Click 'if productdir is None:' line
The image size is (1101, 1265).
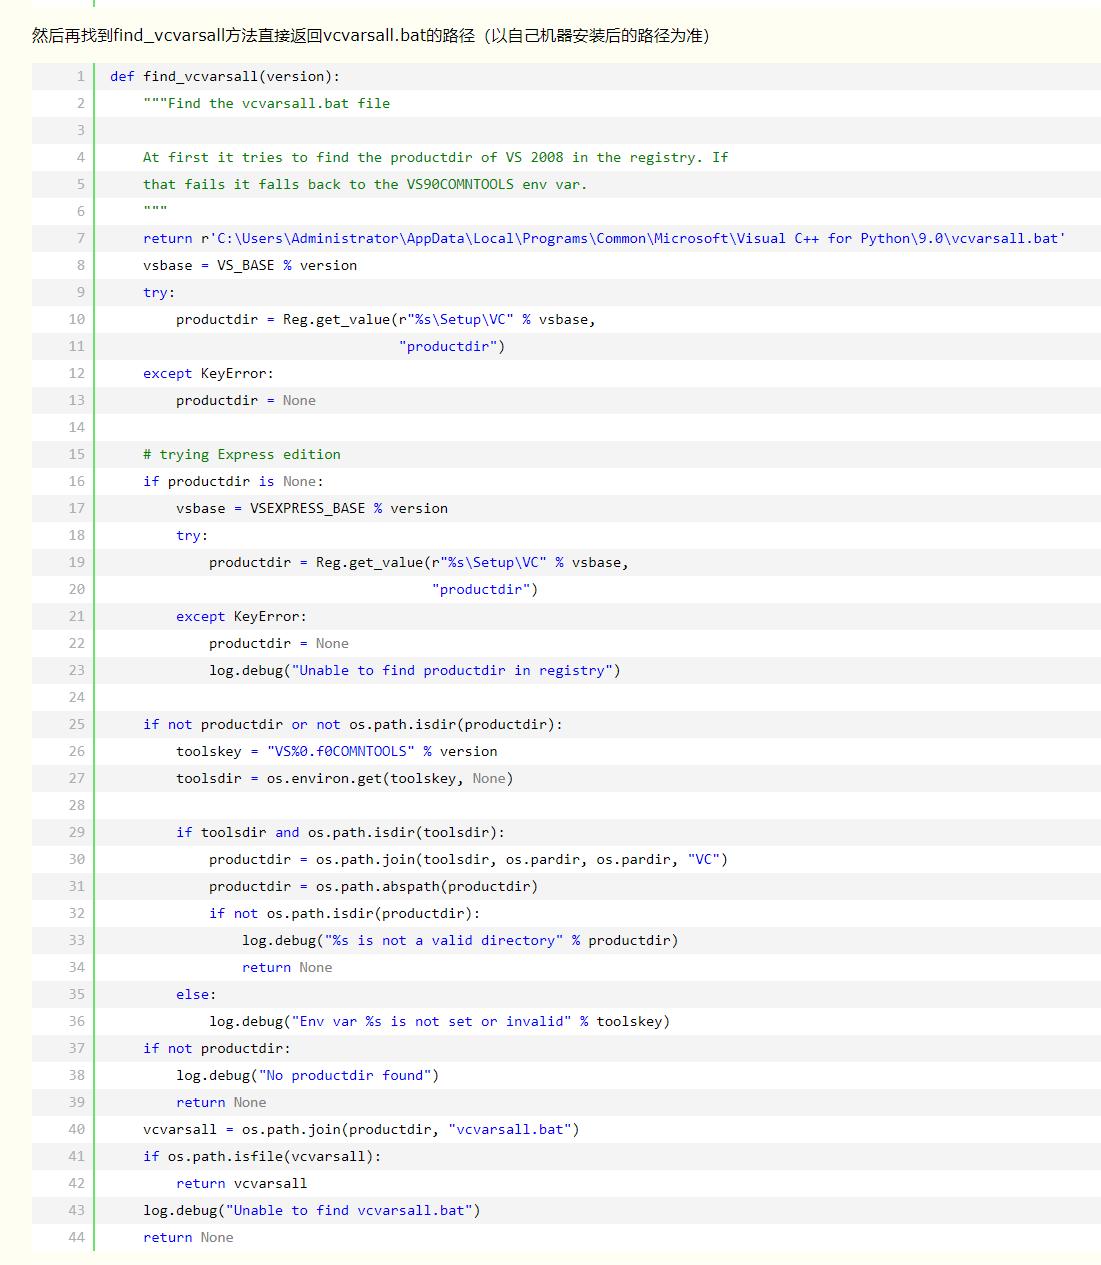pos(233,481)
